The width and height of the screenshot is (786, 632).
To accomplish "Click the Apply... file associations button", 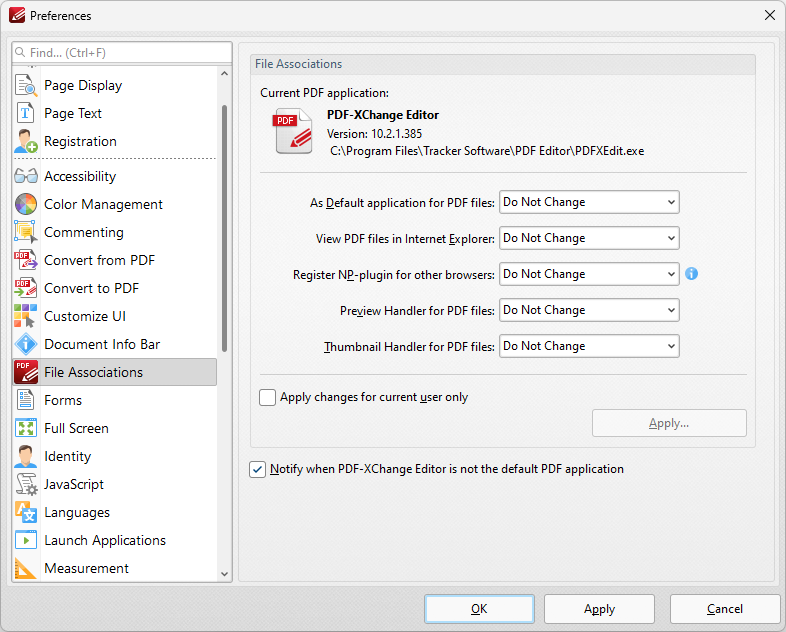I will (669, 424).
